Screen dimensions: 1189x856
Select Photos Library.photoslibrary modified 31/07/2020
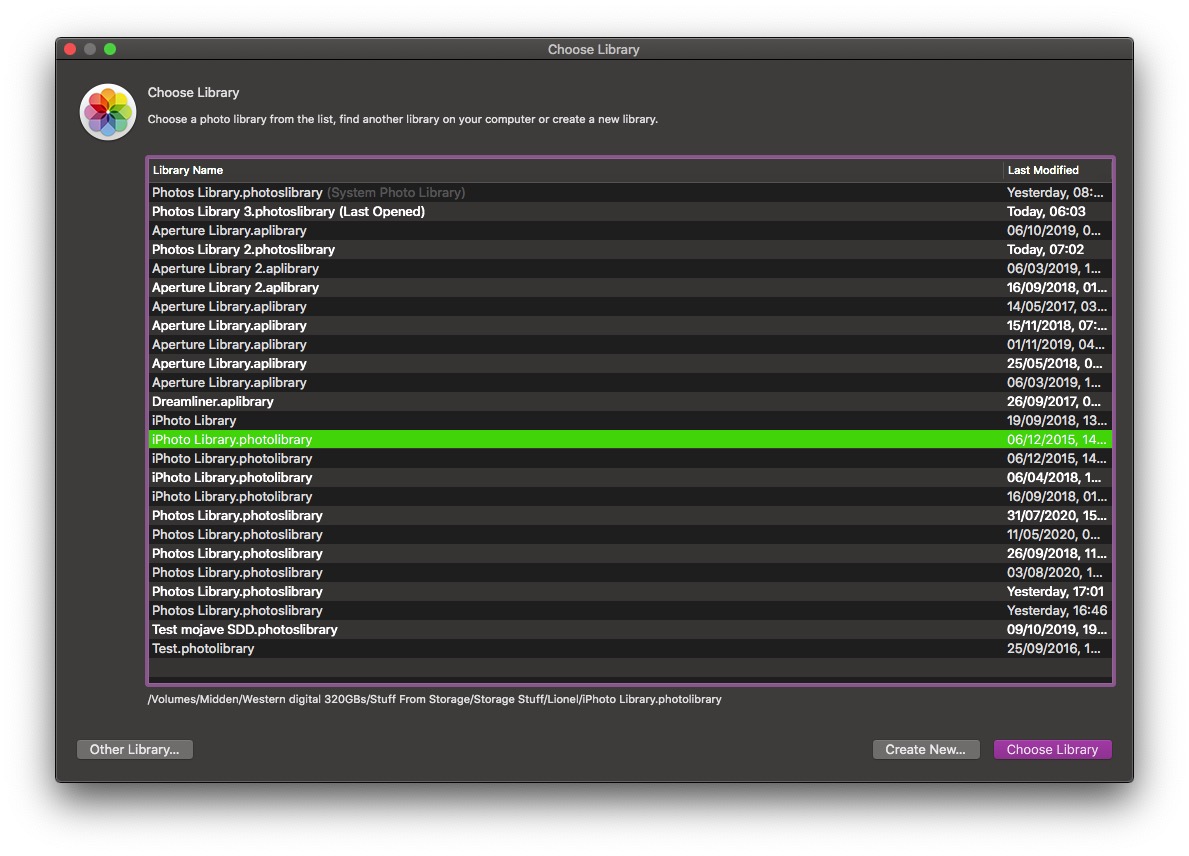630,515
